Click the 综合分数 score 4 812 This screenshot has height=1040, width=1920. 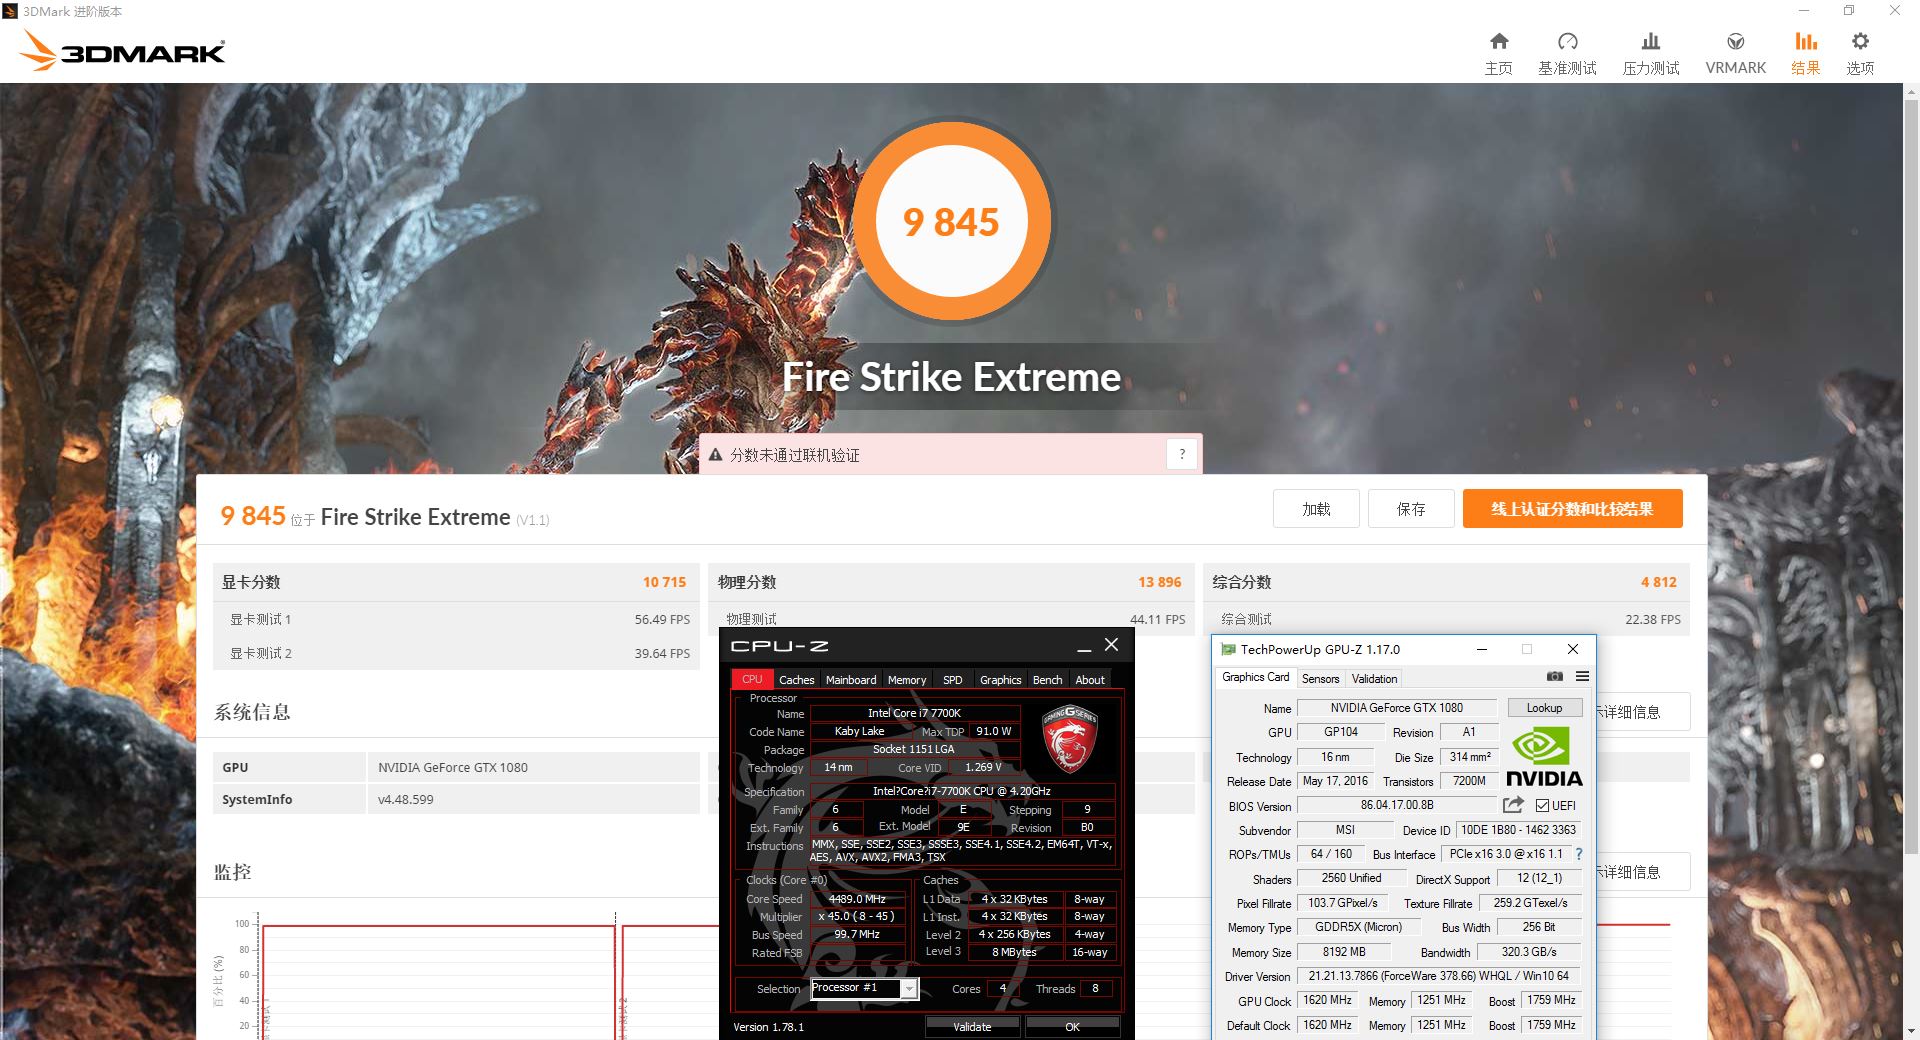click(x=1658, y=582)
